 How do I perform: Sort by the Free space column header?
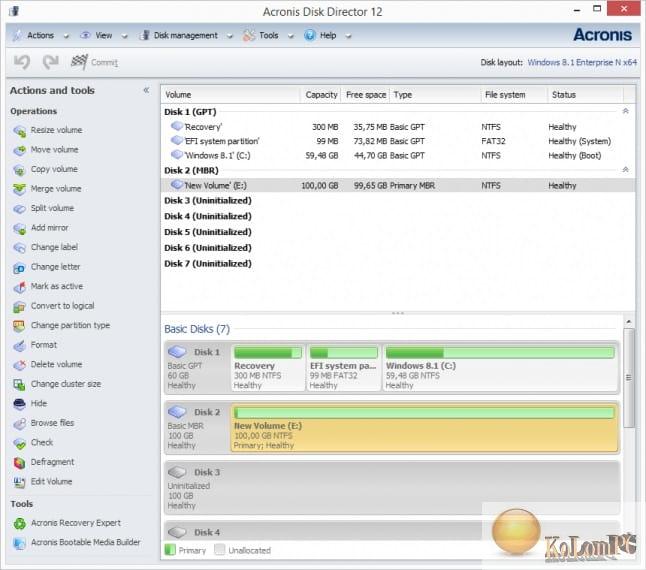[366, 95]
